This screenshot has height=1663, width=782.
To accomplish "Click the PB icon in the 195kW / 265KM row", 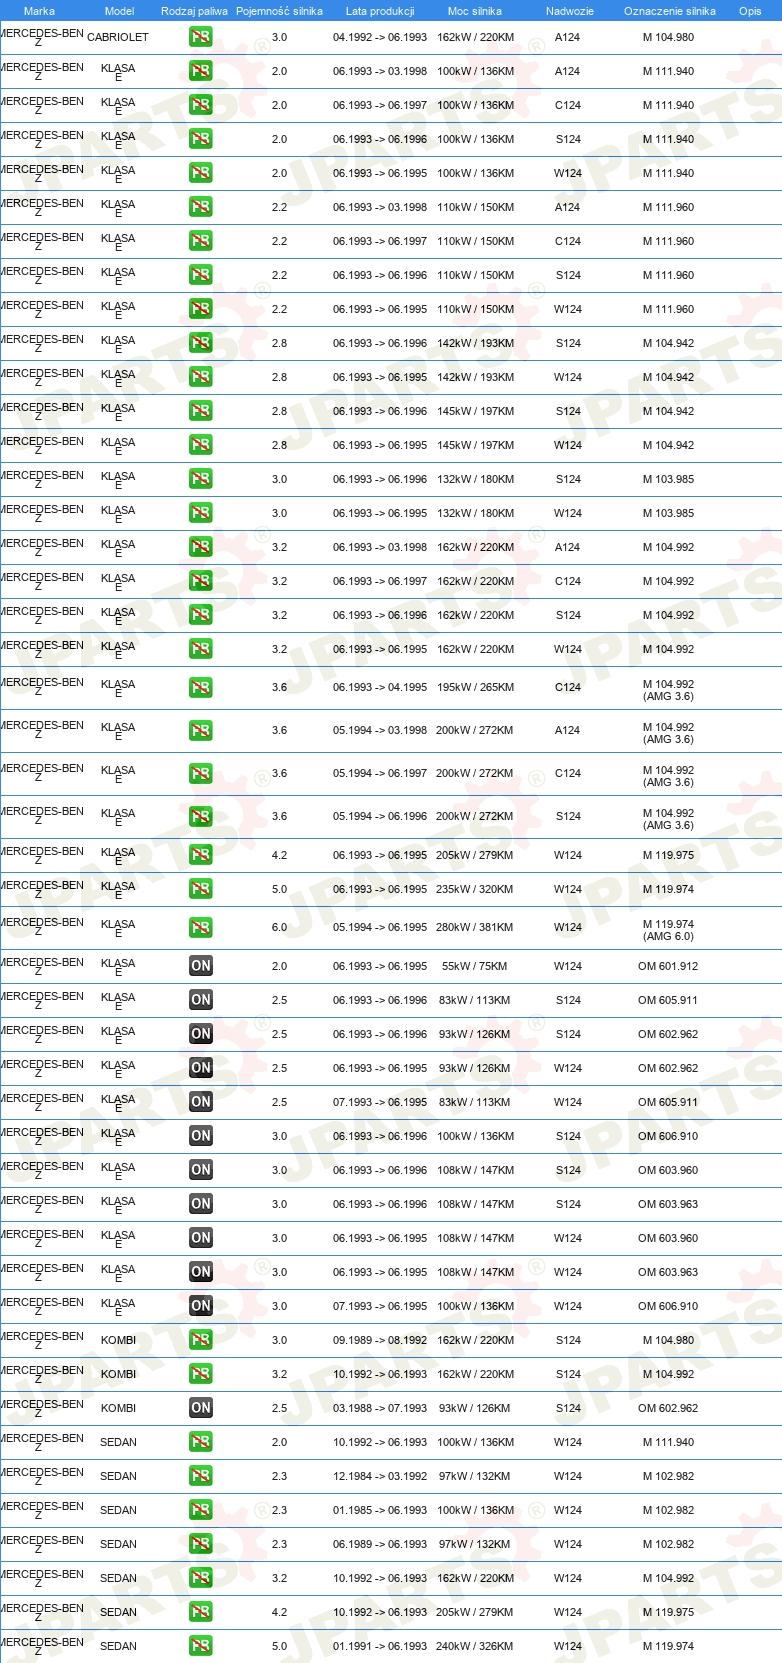I will [201, 688].
